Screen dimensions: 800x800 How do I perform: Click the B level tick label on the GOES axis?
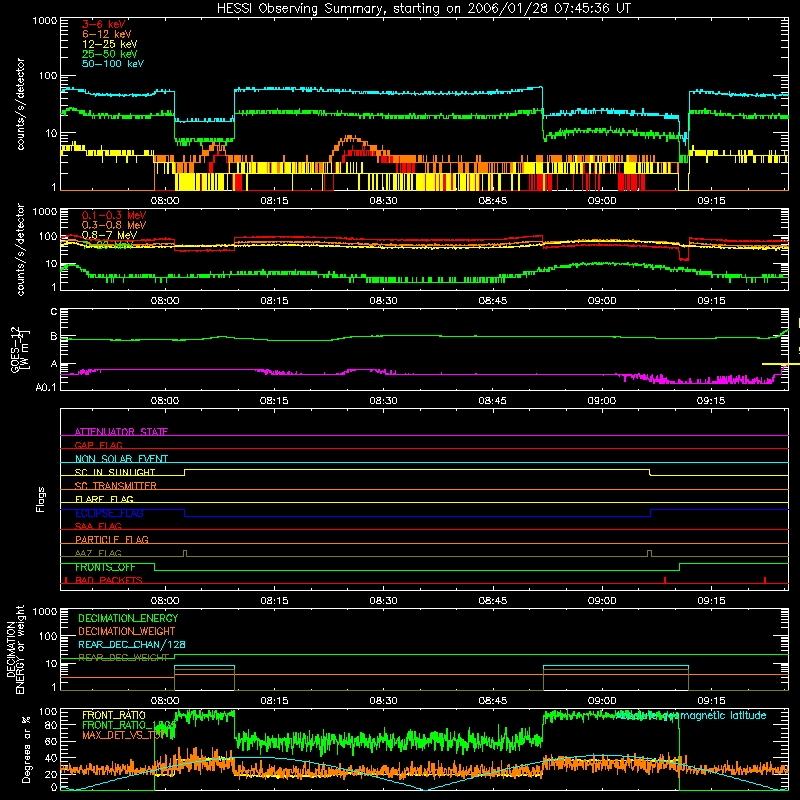coord(54,337)
